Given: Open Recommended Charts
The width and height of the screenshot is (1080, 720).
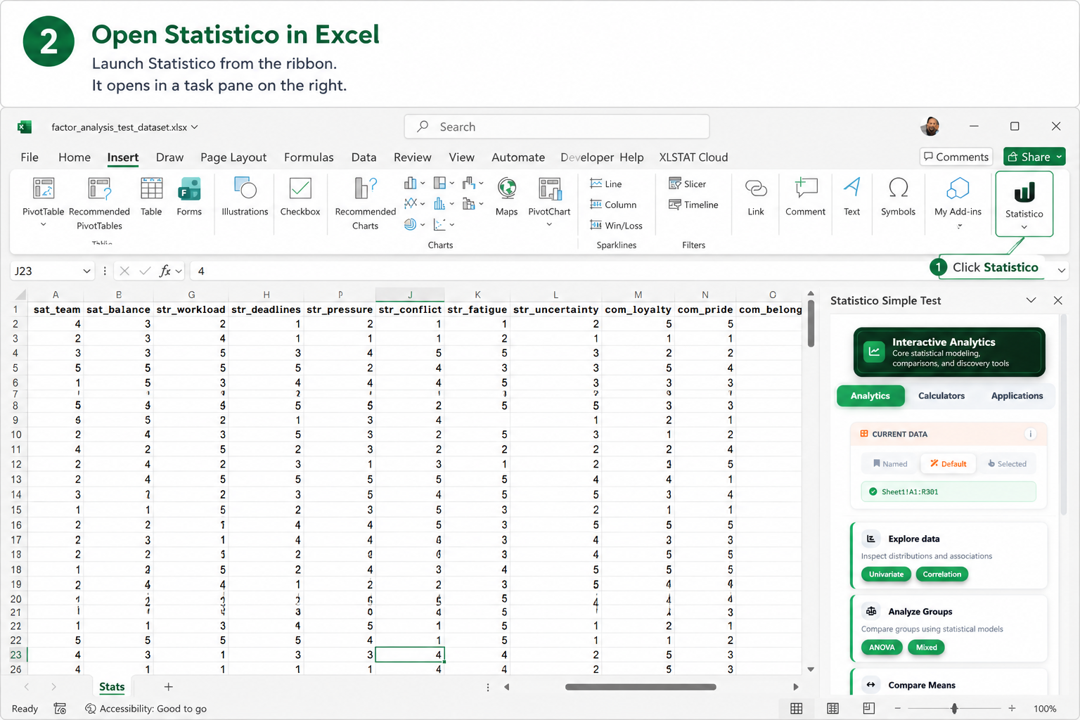Looking at the screenshot, I should (365, 203).
